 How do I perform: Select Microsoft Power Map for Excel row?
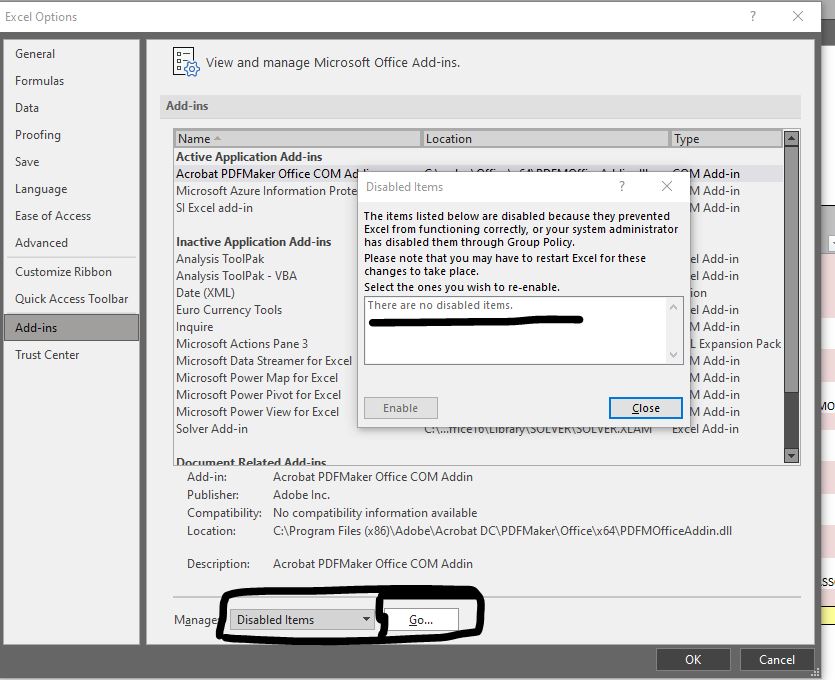click(267, 379)
